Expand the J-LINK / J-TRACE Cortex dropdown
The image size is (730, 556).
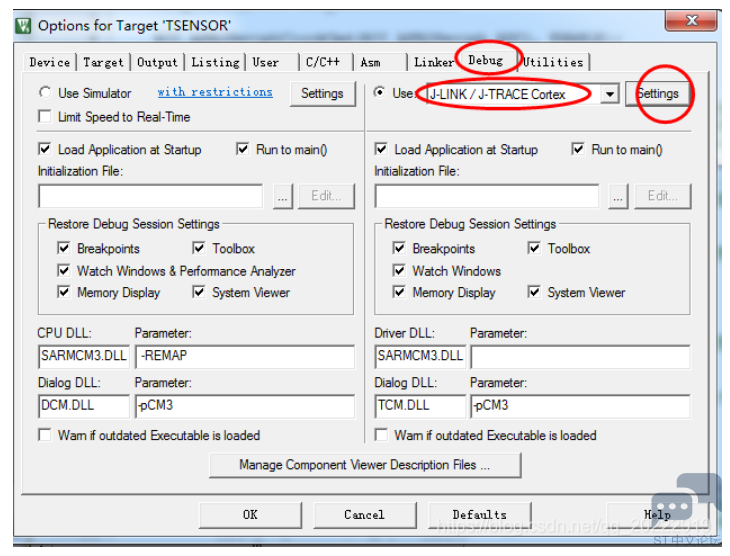(609, 94)
